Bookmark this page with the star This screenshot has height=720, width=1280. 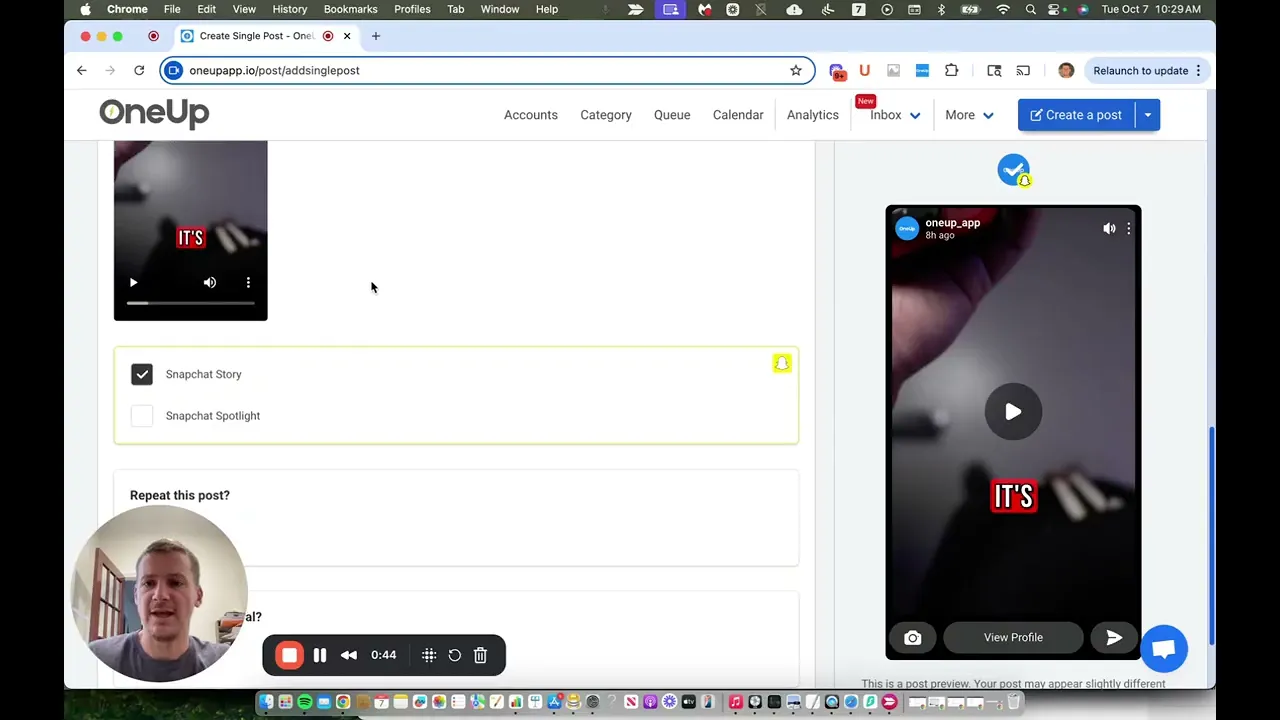click(x=796, y=70)
